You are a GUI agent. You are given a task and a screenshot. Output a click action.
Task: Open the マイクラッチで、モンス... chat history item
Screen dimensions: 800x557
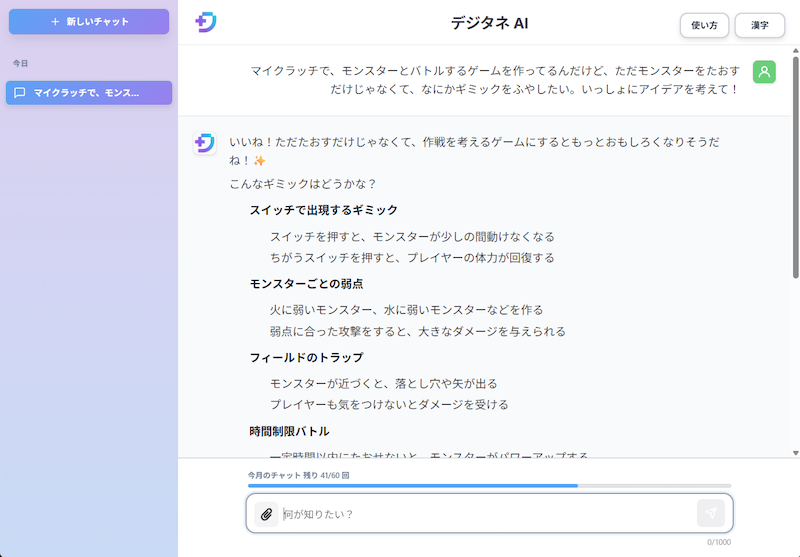click(89, 93)
